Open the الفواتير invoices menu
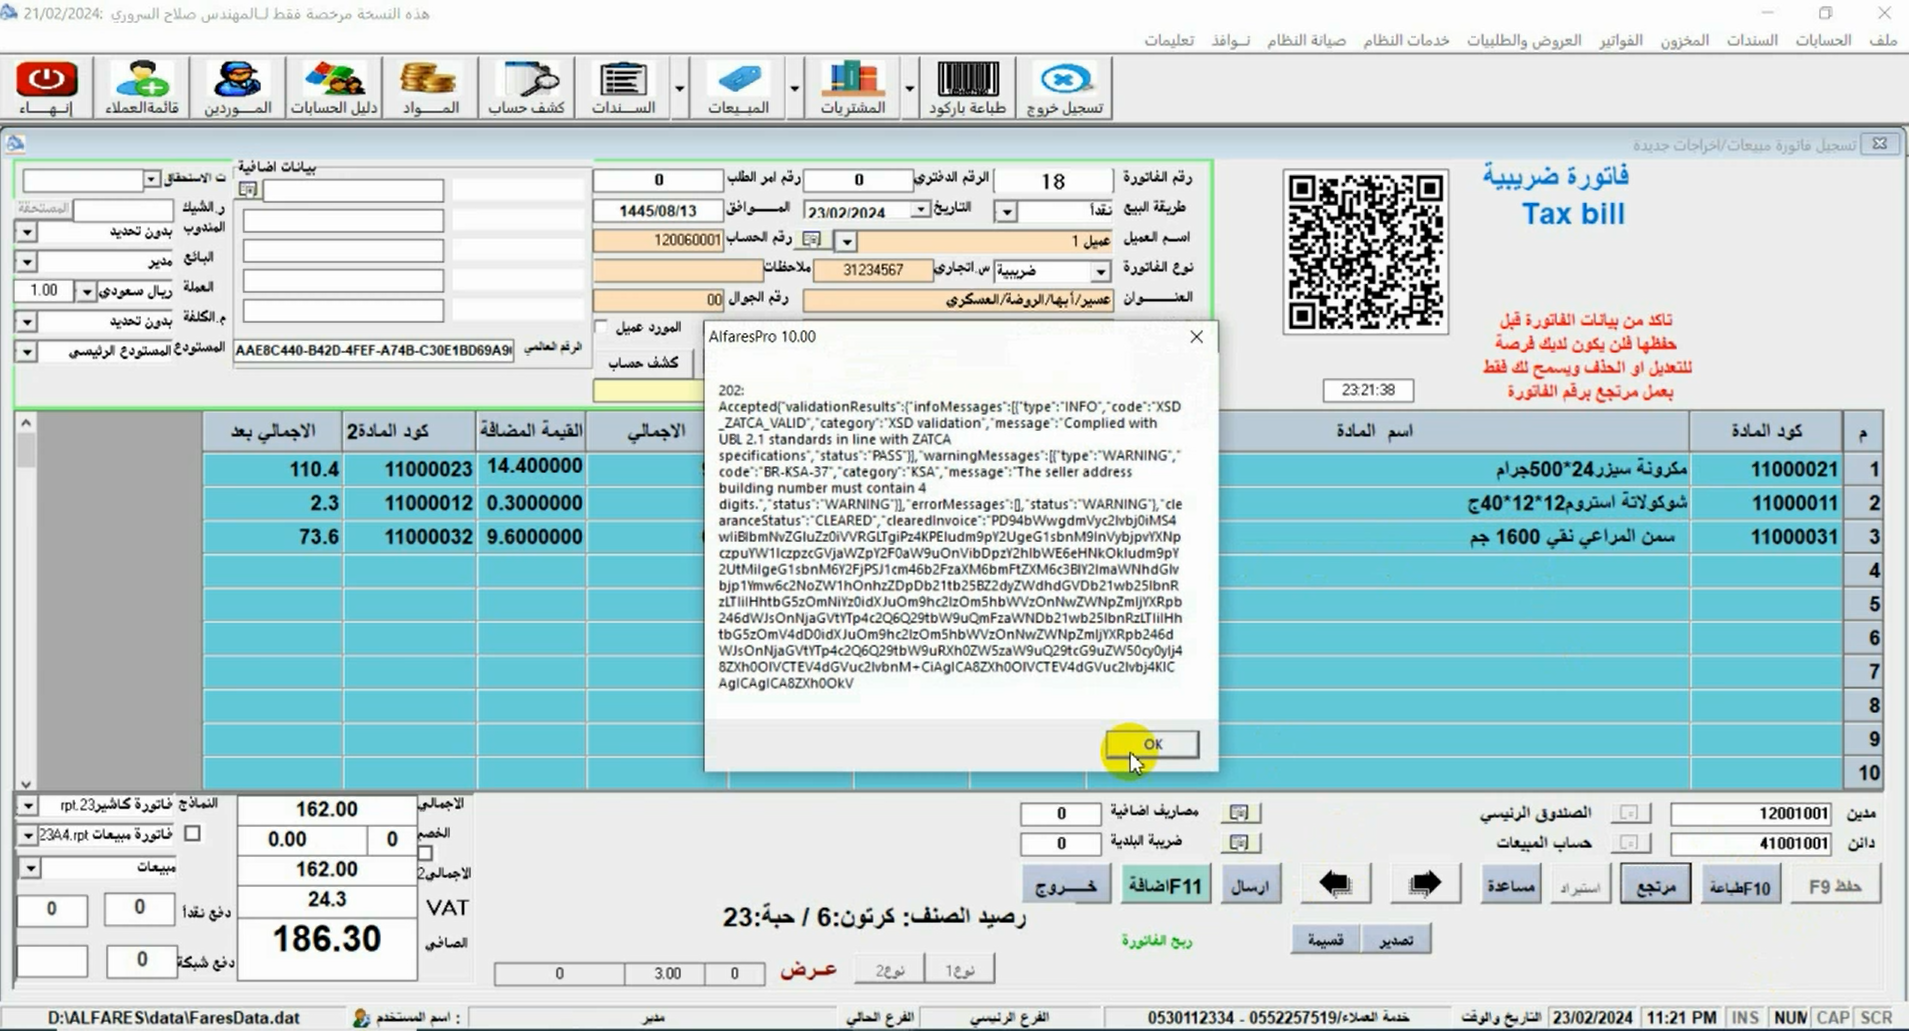 click(x=1620, y=40)
